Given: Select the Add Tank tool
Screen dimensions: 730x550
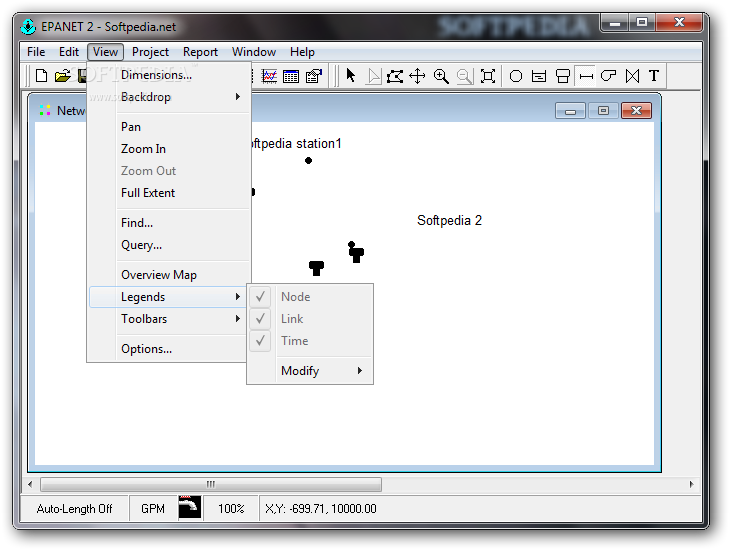Looking at the screenshot, I should point(563,76).
